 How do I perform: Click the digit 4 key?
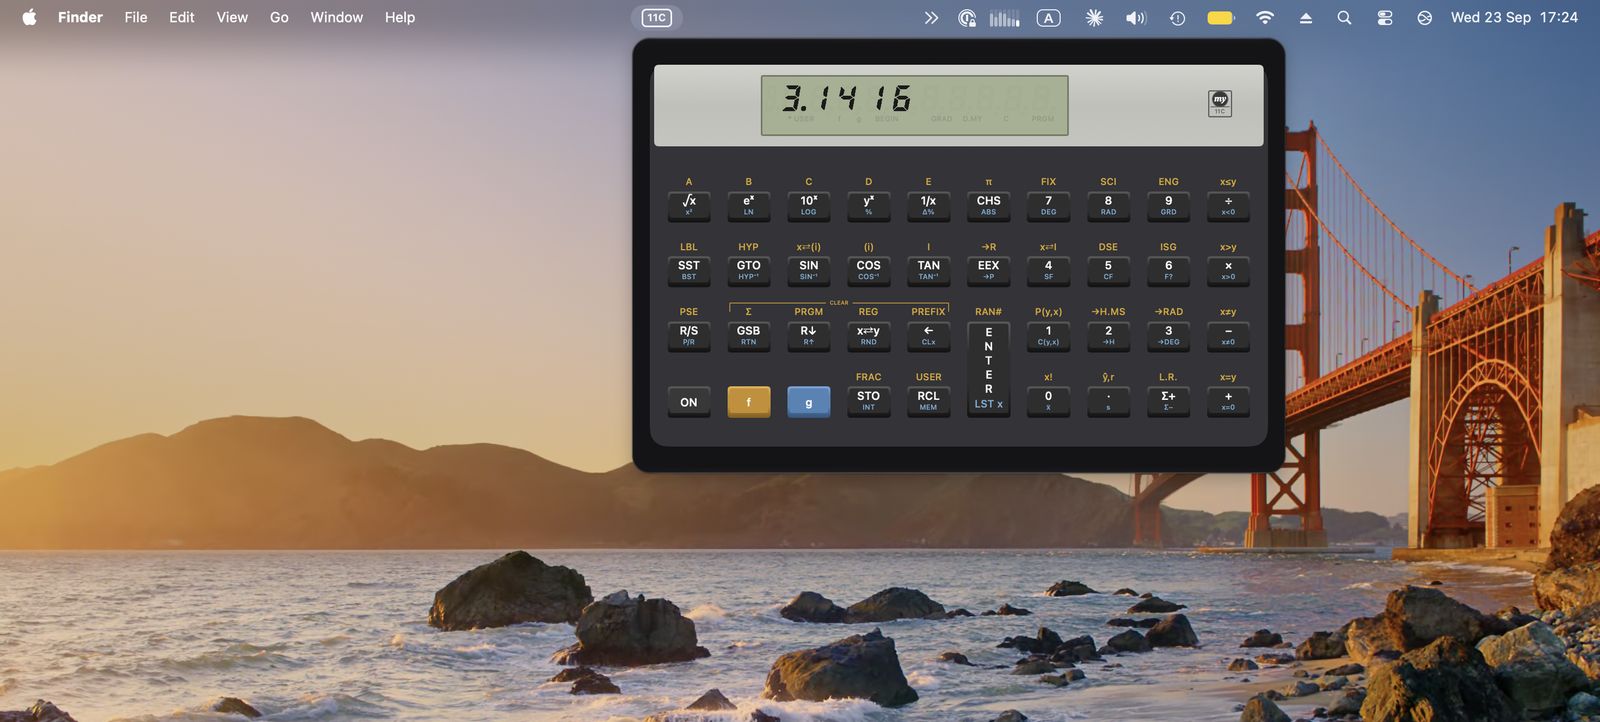coord(1049,270)
